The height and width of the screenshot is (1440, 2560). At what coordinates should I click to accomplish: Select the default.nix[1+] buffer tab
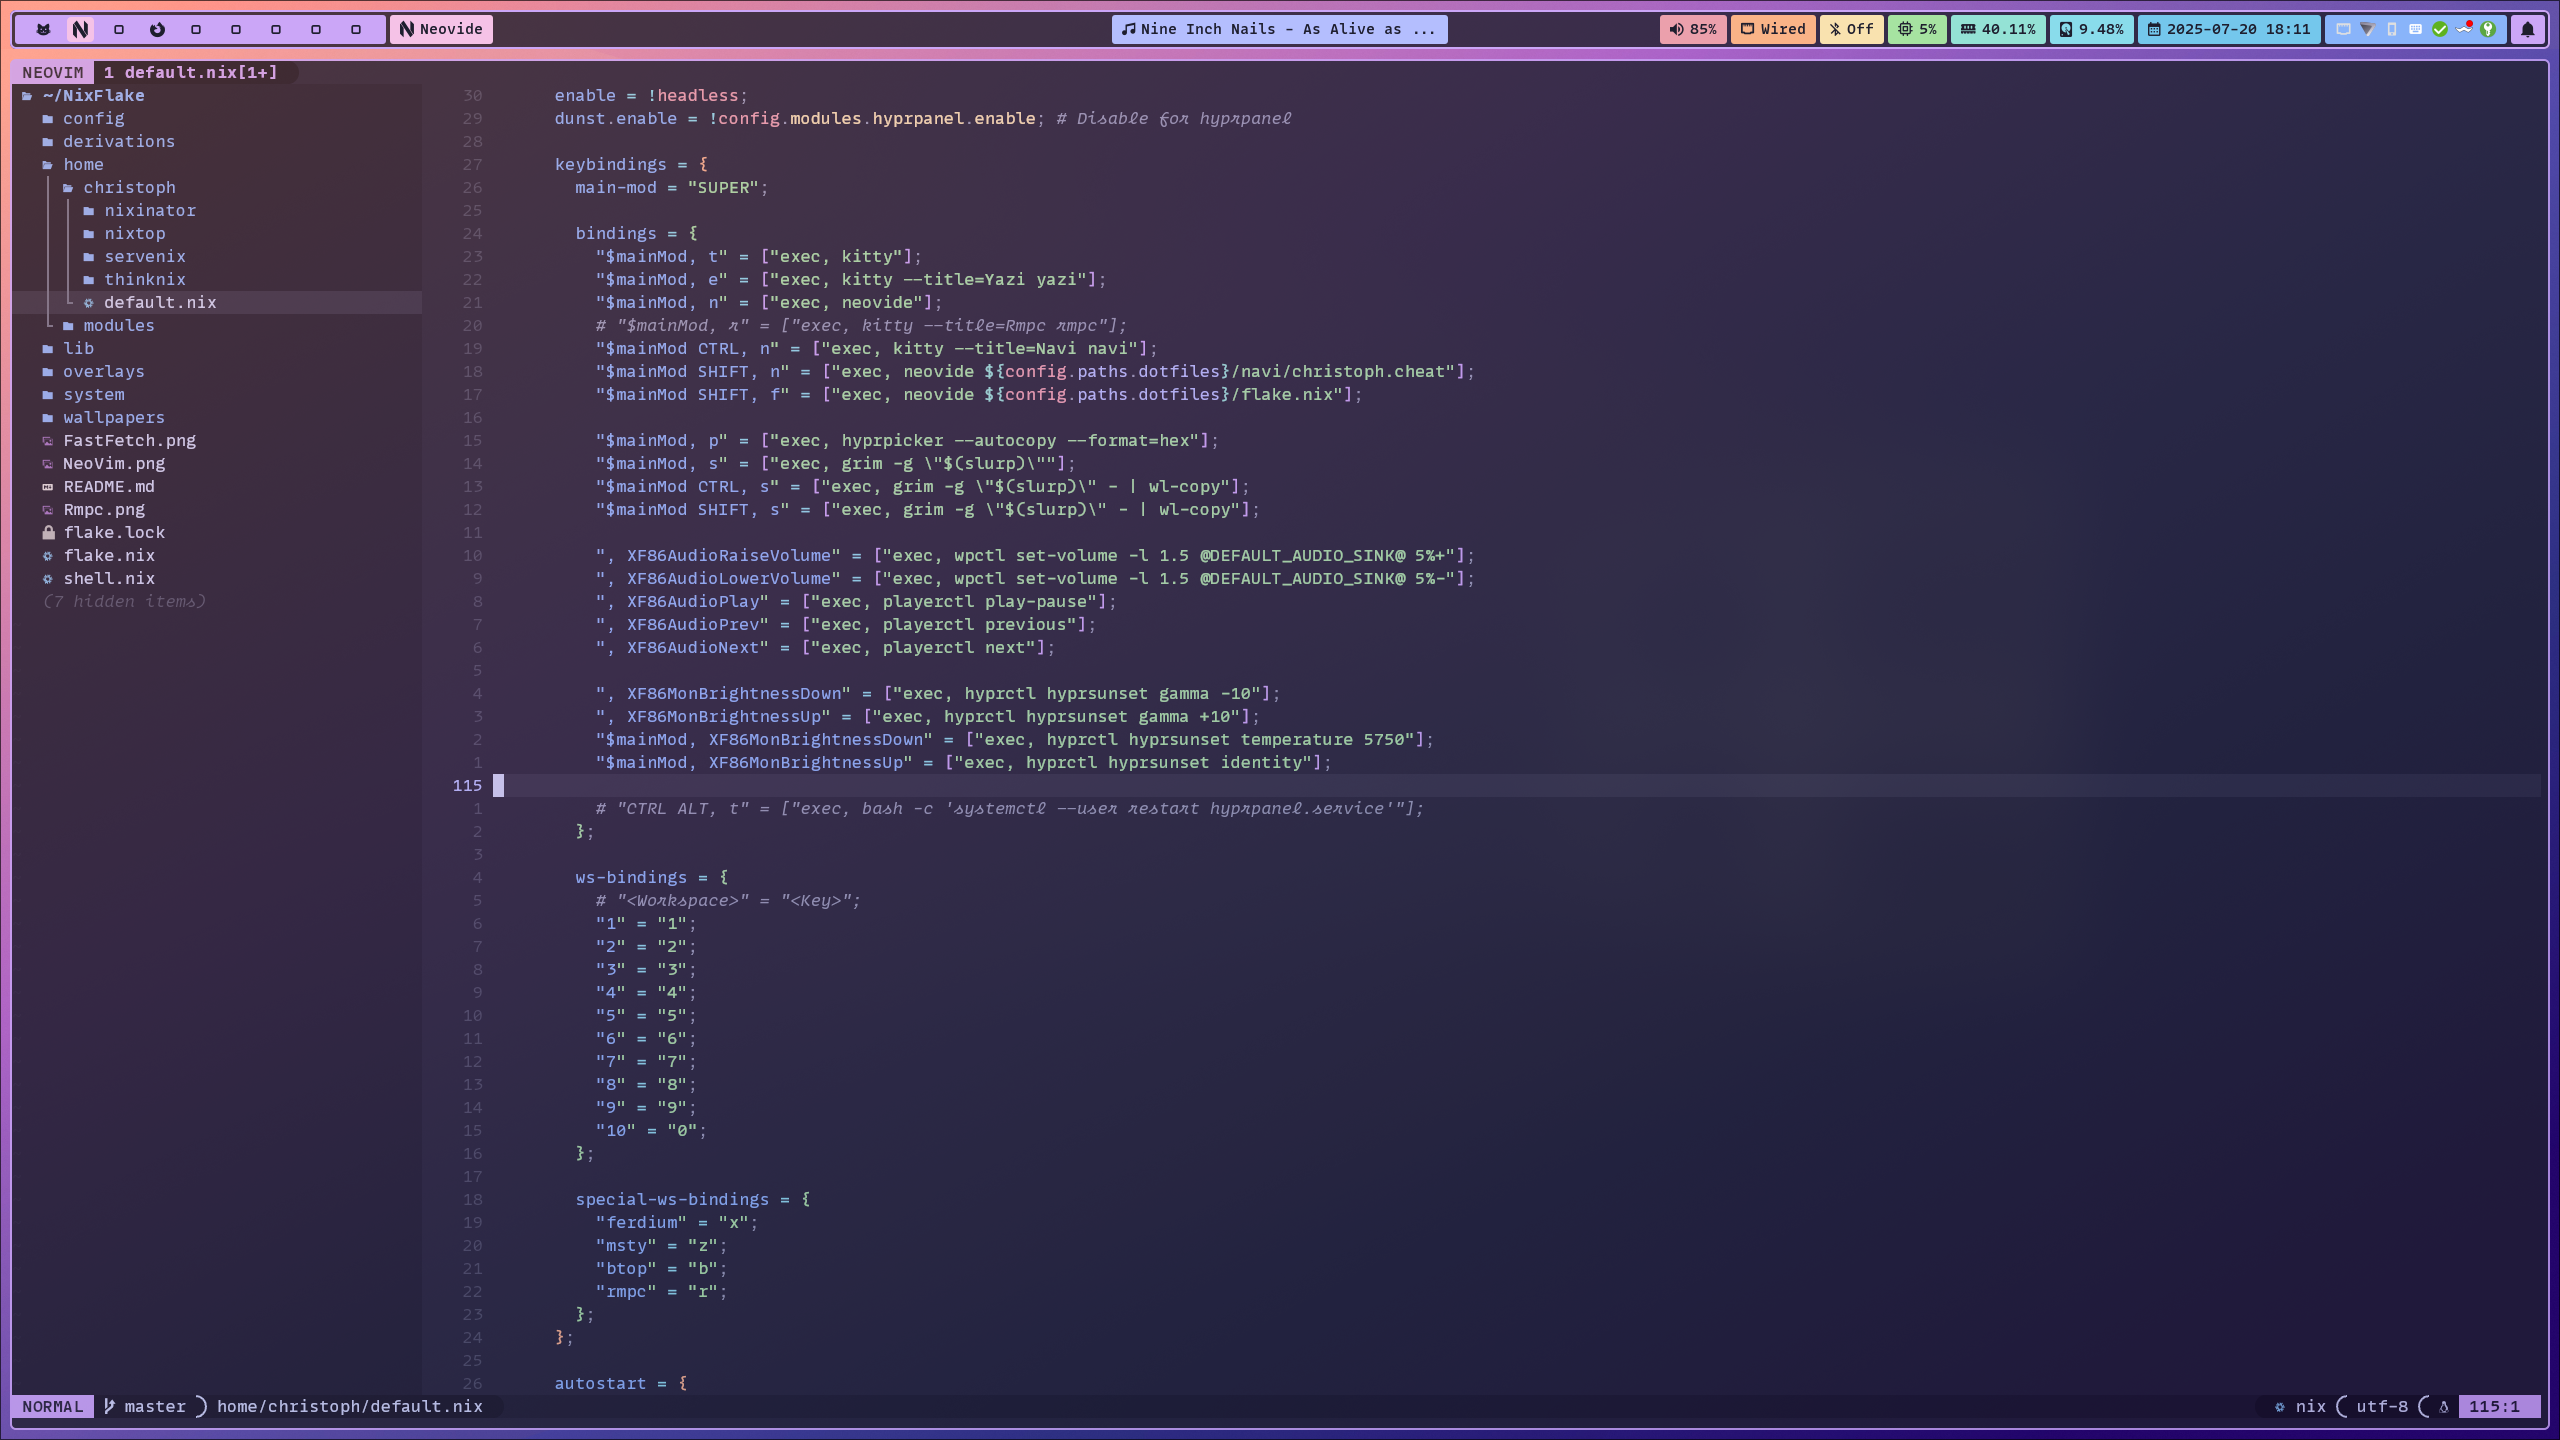[190, 72]
